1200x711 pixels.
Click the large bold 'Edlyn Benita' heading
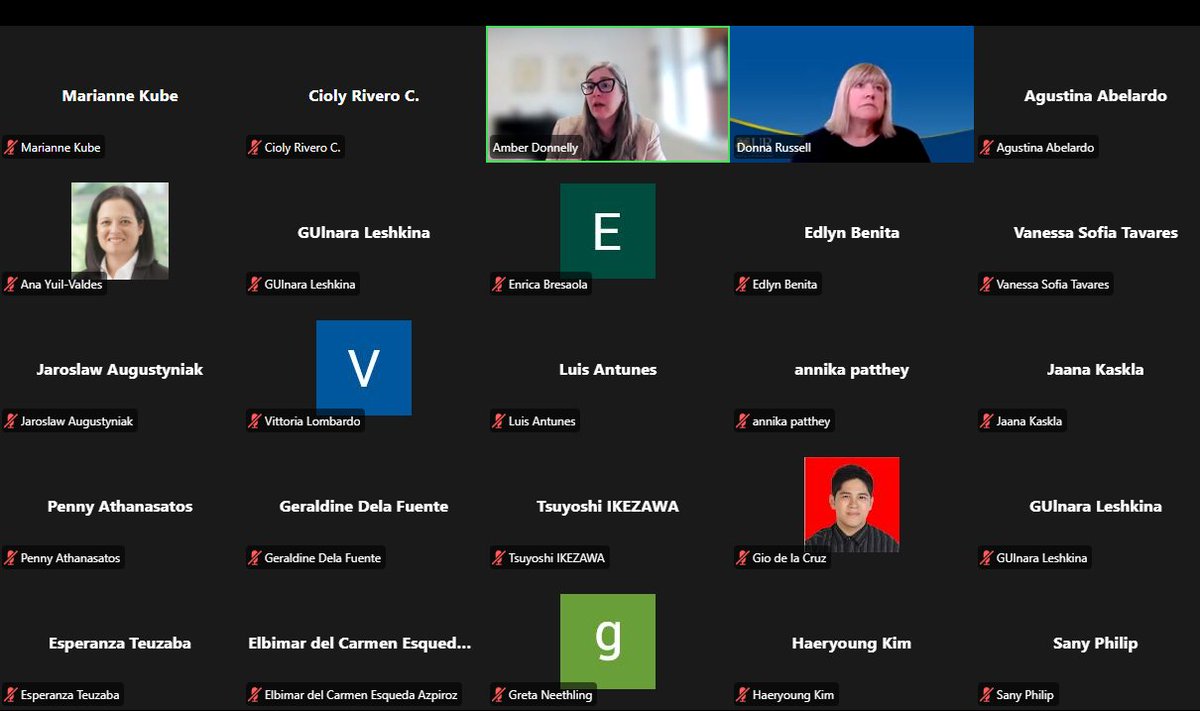click(852, 232)
